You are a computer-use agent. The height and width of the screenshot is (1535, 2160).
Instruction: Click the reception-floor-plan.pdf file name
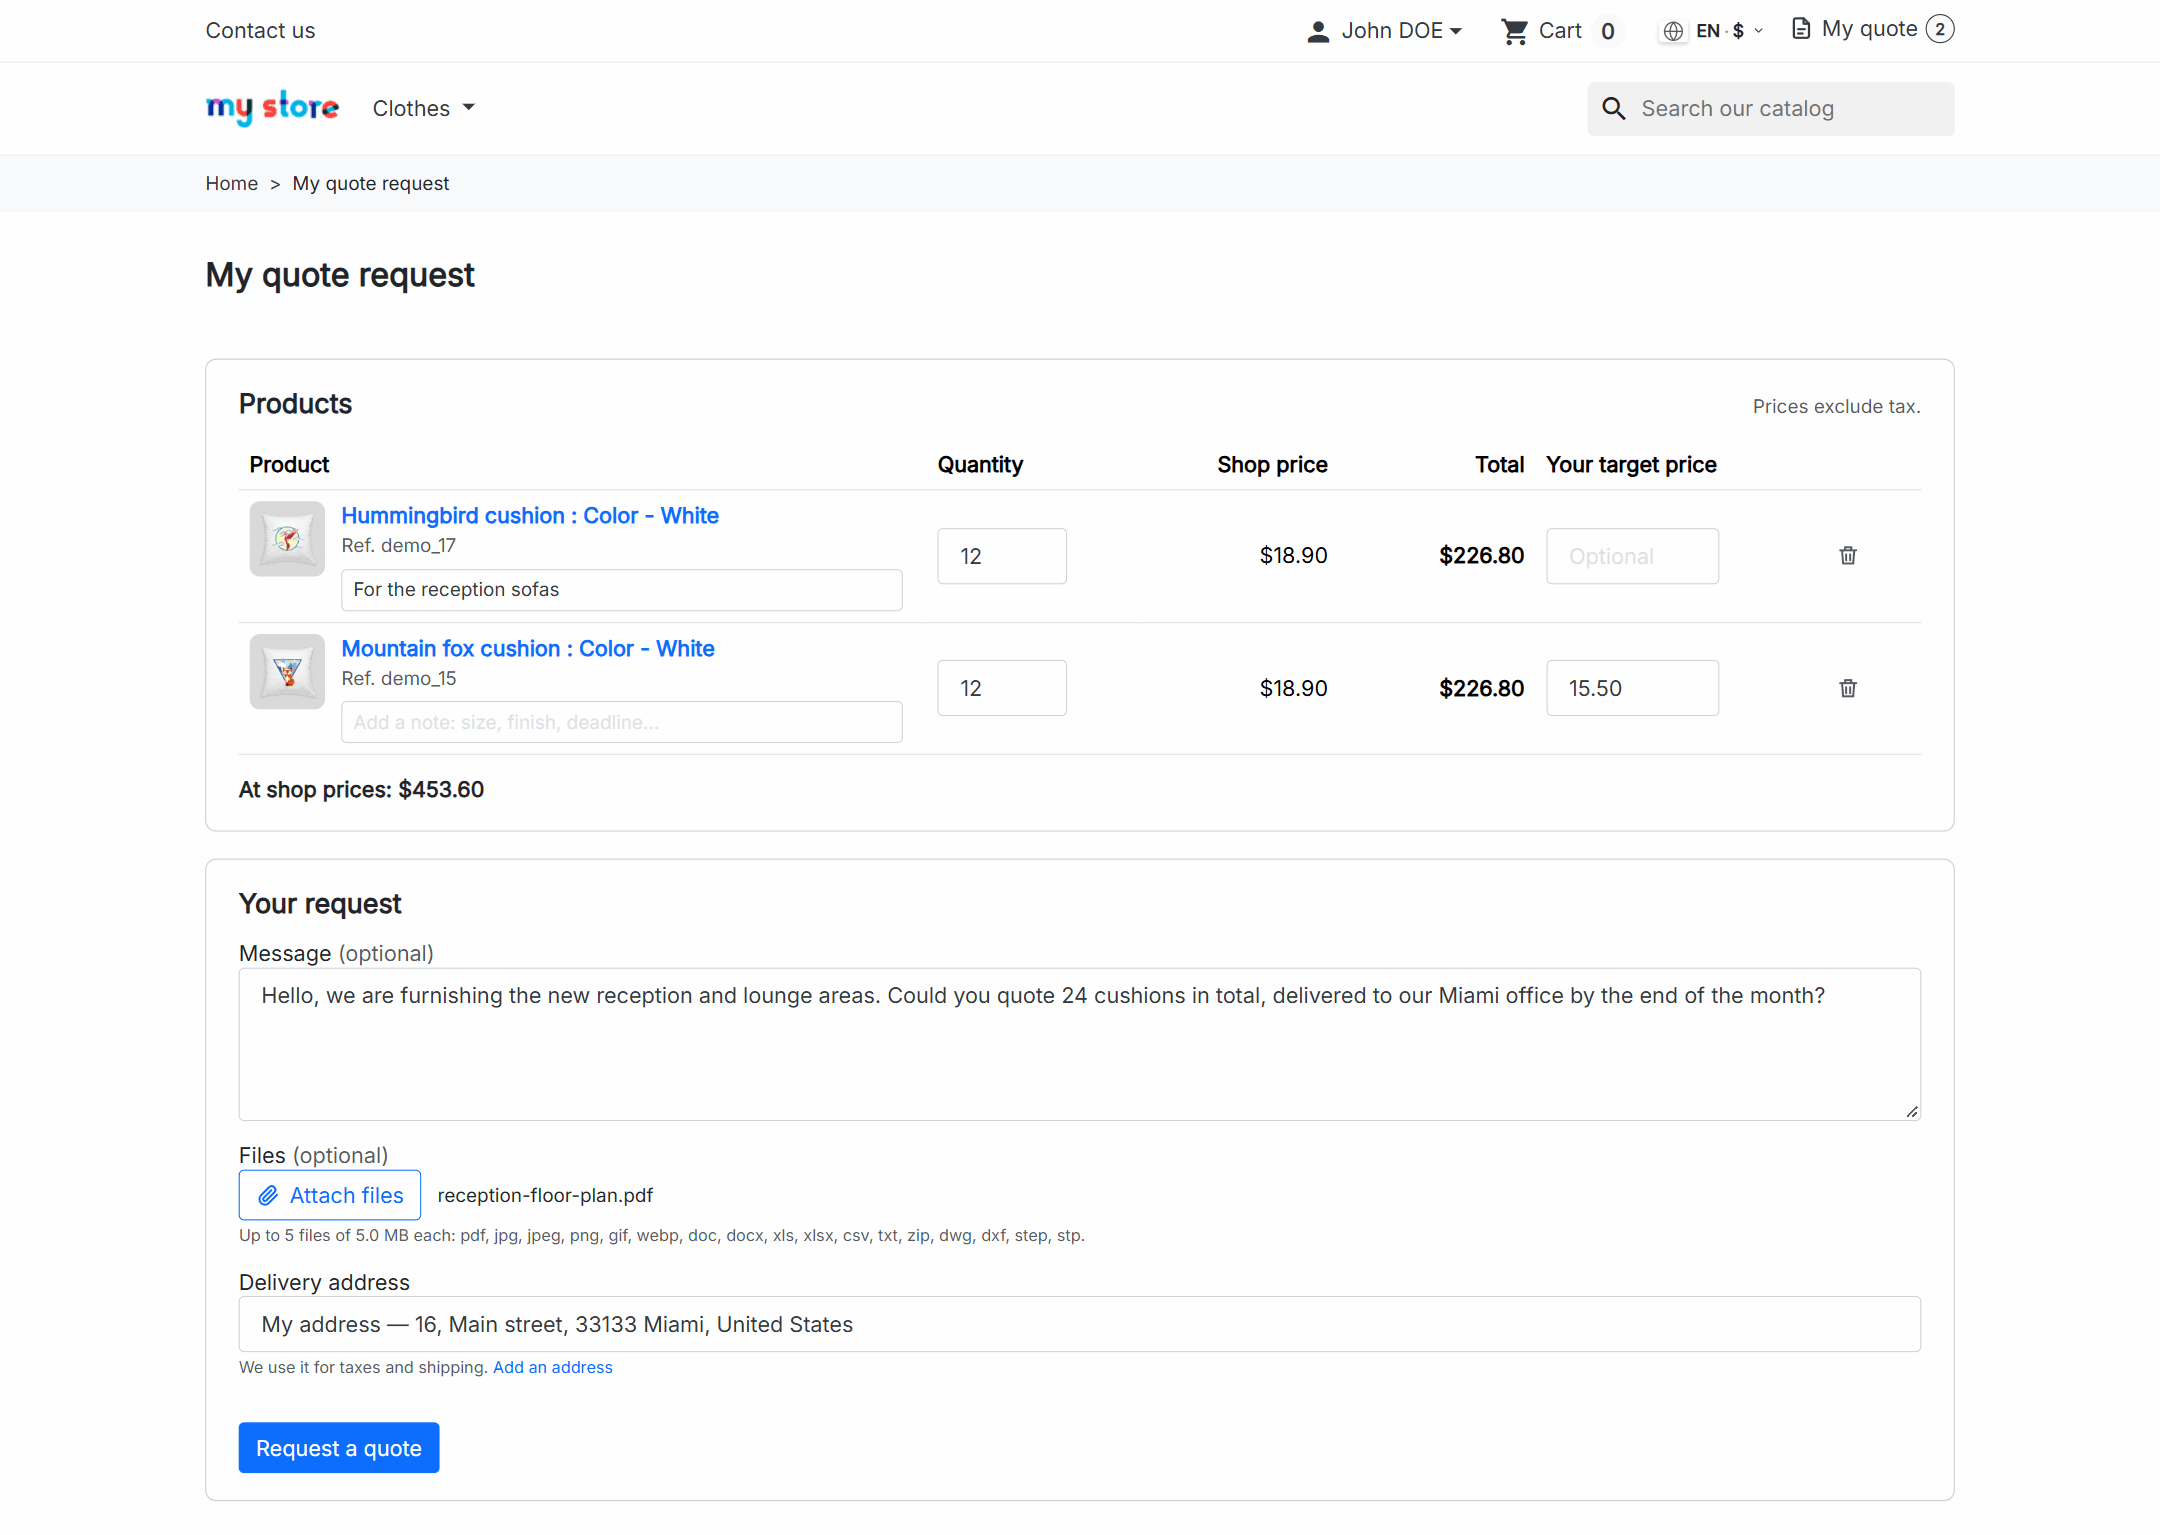pos(545,1195)
